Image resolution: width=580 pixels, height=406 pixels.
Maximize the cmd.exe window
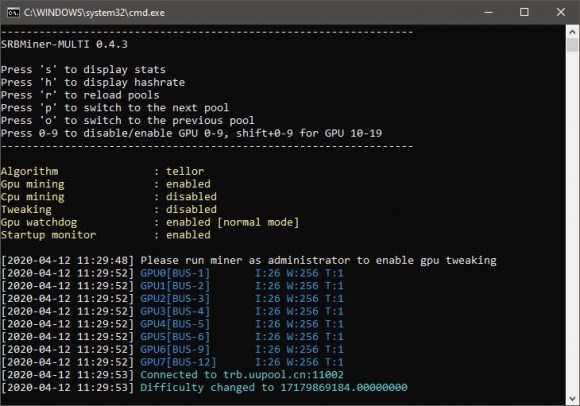coord(524,12)
